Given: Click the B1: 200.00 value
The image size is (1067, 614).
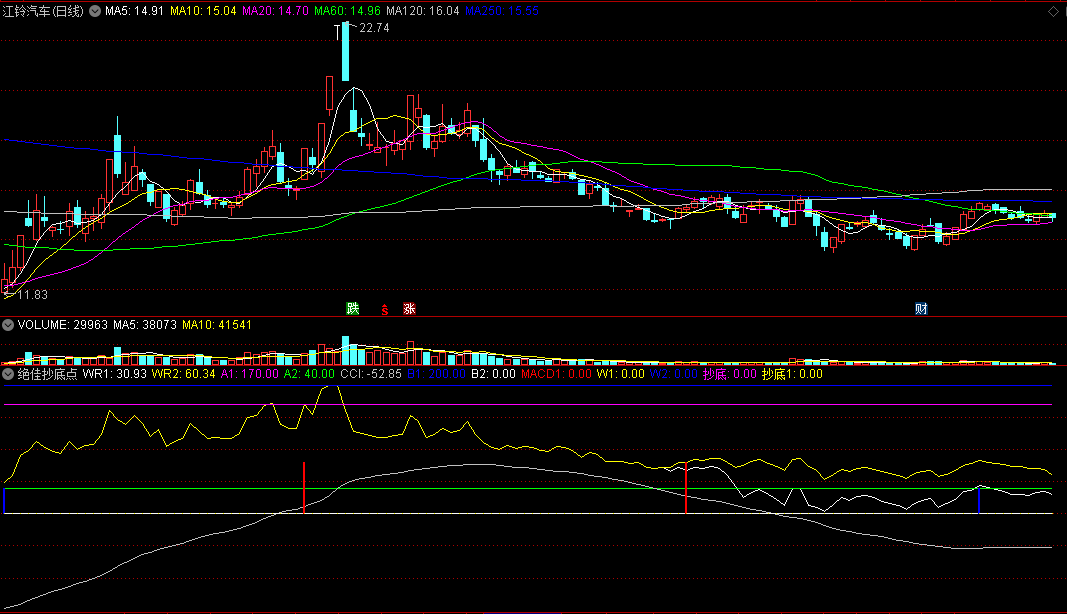Looking at the screenshot, I should 436,374.
